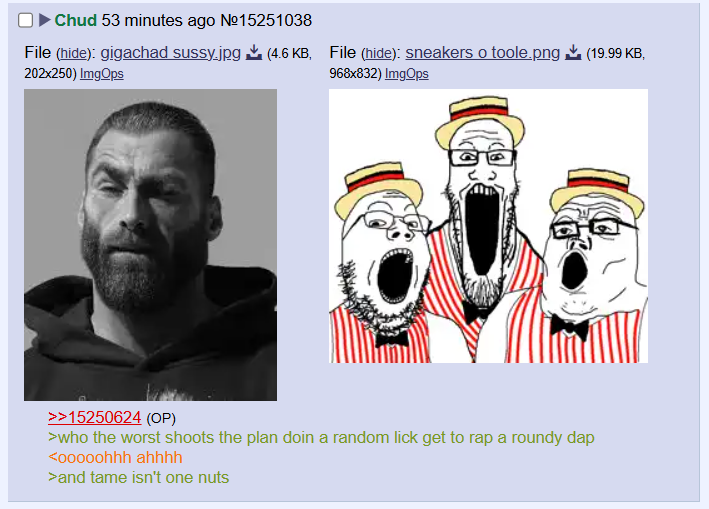This screenshot has width=709, height=509.
Task: Click the '53 minutes ago' timestamp
Action: coord(158,20)
